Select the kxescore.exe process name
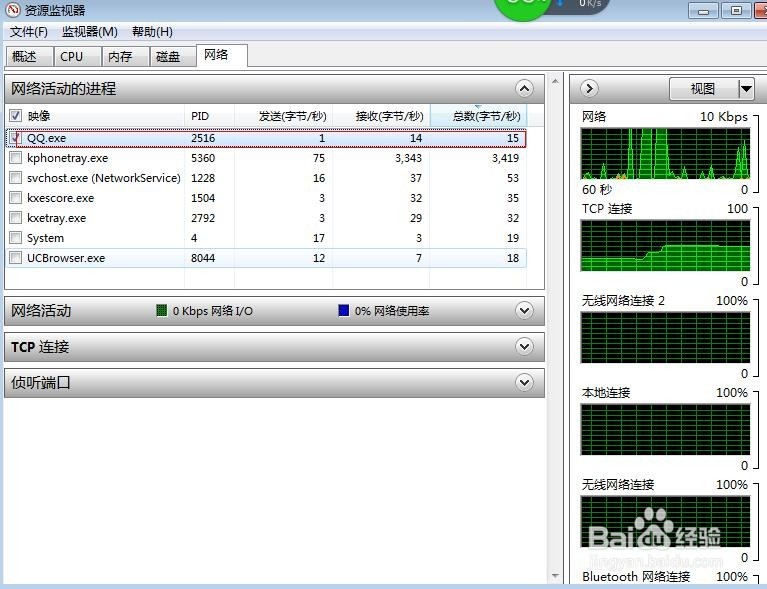Image resolution: width=767 pixels, height=589 pixels. click(61, 198)
